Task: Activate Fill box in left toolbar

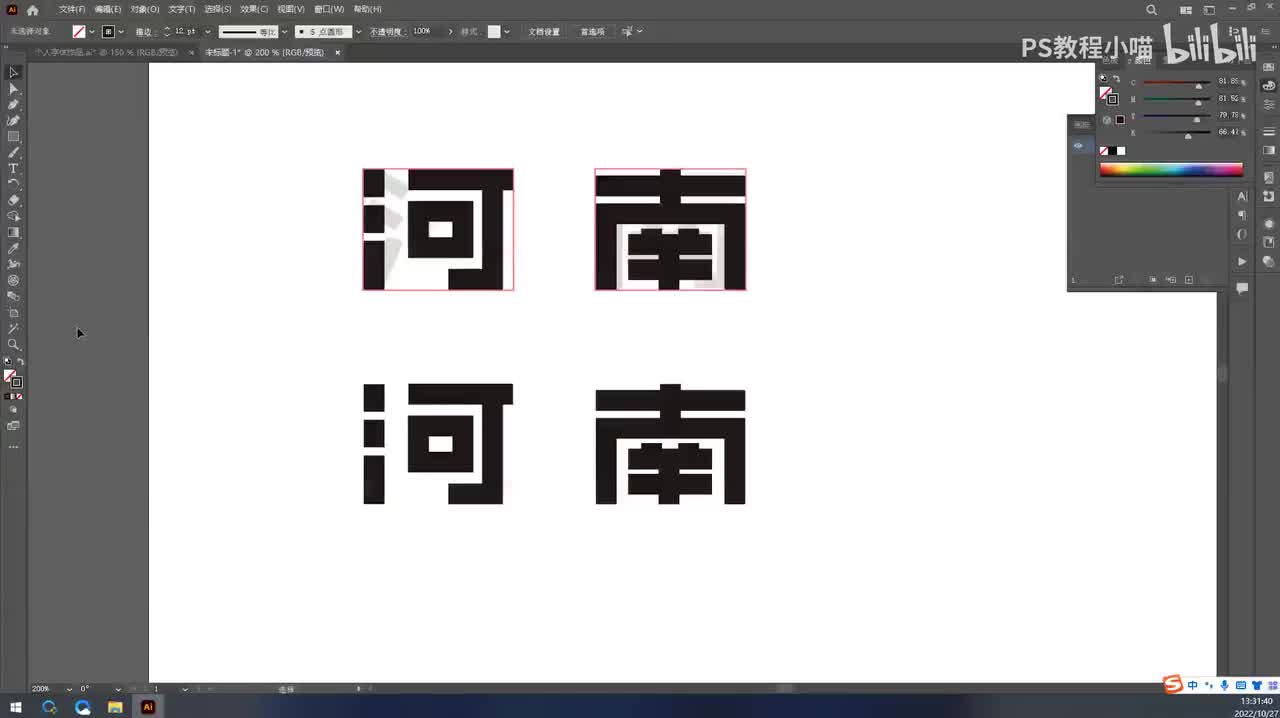Action: [x=9, y=376]
